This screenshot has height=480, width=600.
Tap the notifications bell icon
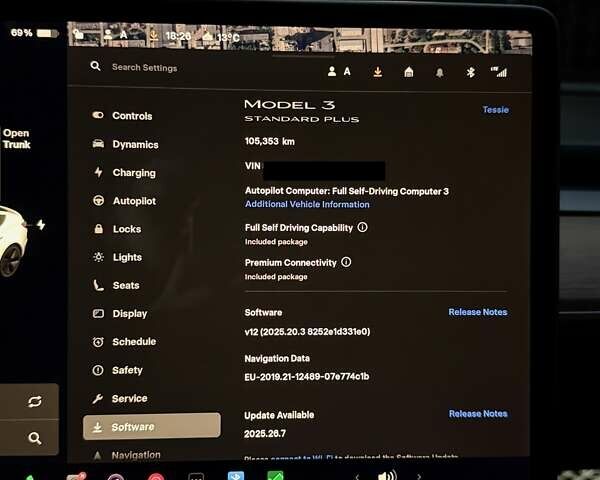click(x=439, y=72)
